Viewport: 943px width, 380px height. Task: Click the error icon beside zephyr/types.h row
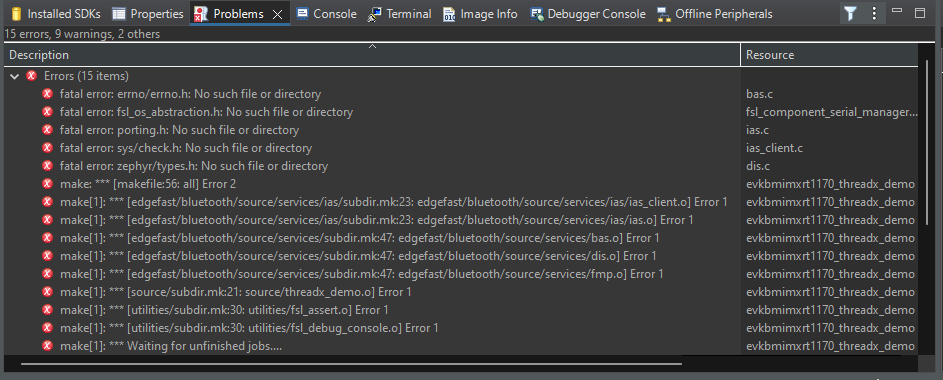(x=48, y=166)
